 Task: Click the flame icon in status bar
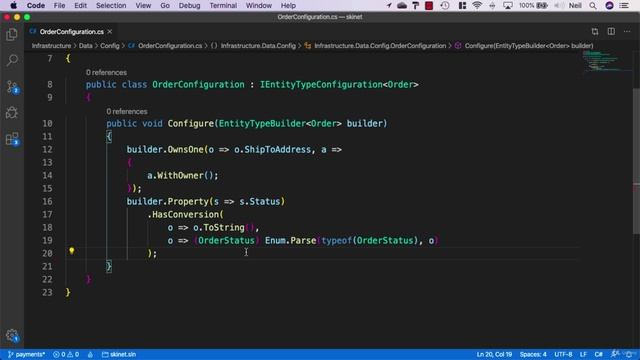90,354
